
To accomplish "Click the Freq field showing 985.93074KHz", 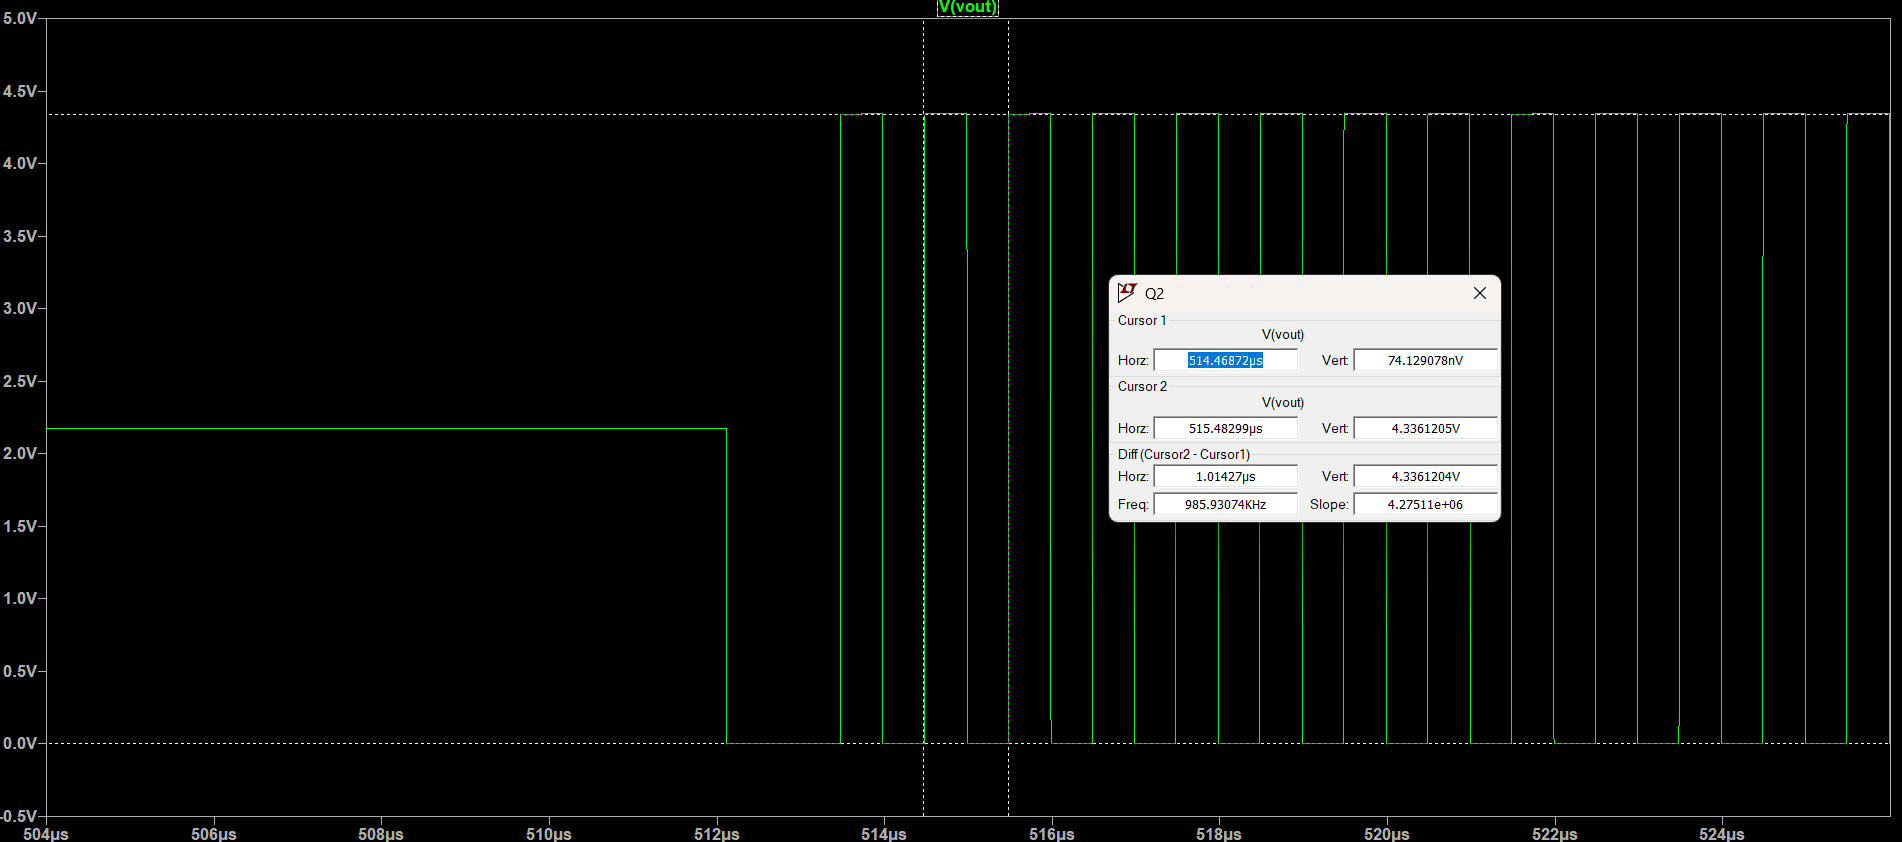I will click(x=1225, y=505).
